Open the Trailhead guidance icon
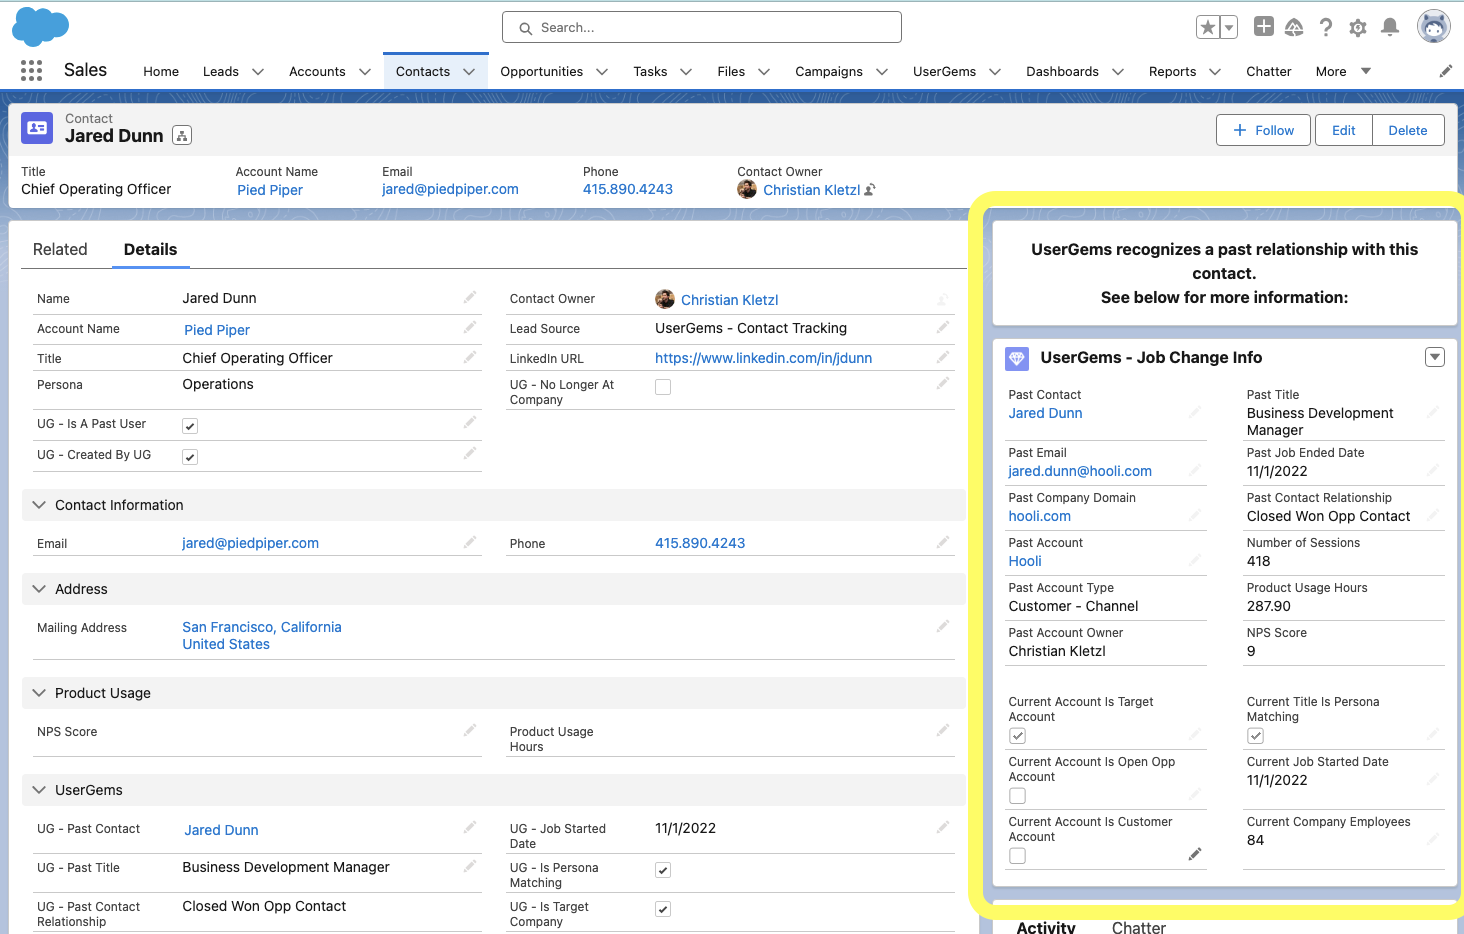1464x934 pixels. pos(1294,27)
